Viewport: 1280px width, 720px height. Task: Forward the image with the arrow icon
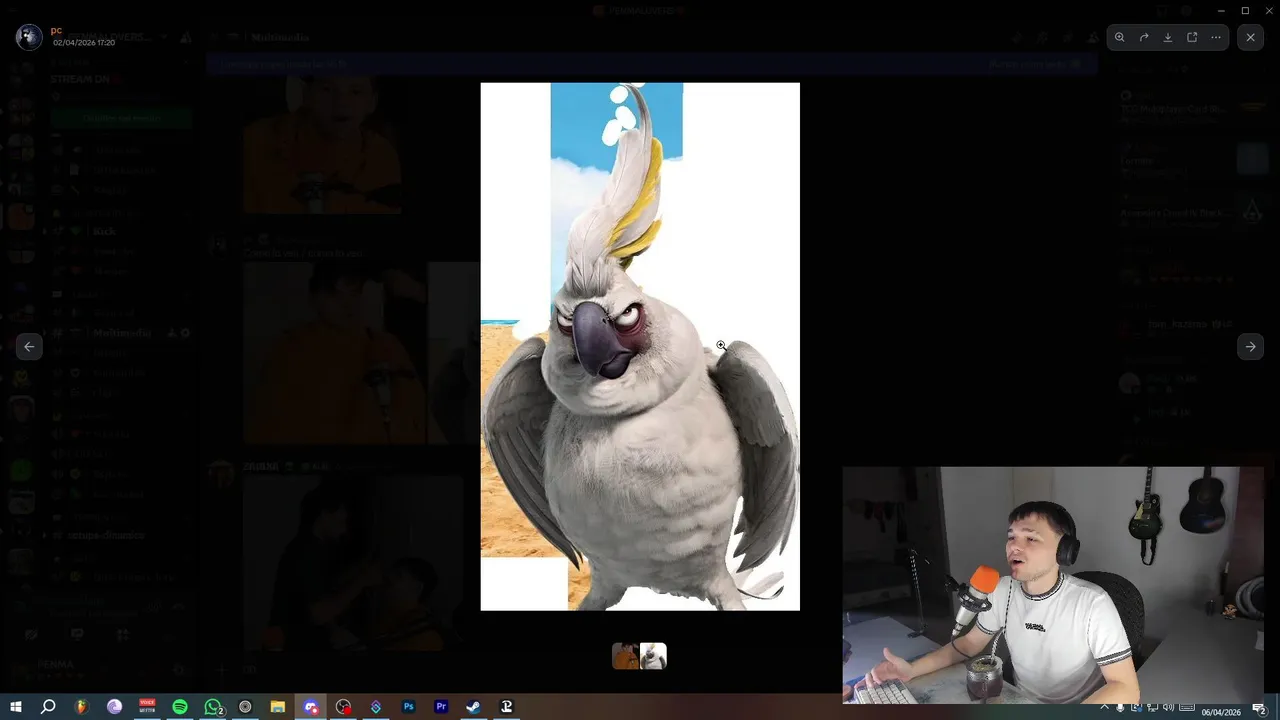click(x=1144, y=37)
